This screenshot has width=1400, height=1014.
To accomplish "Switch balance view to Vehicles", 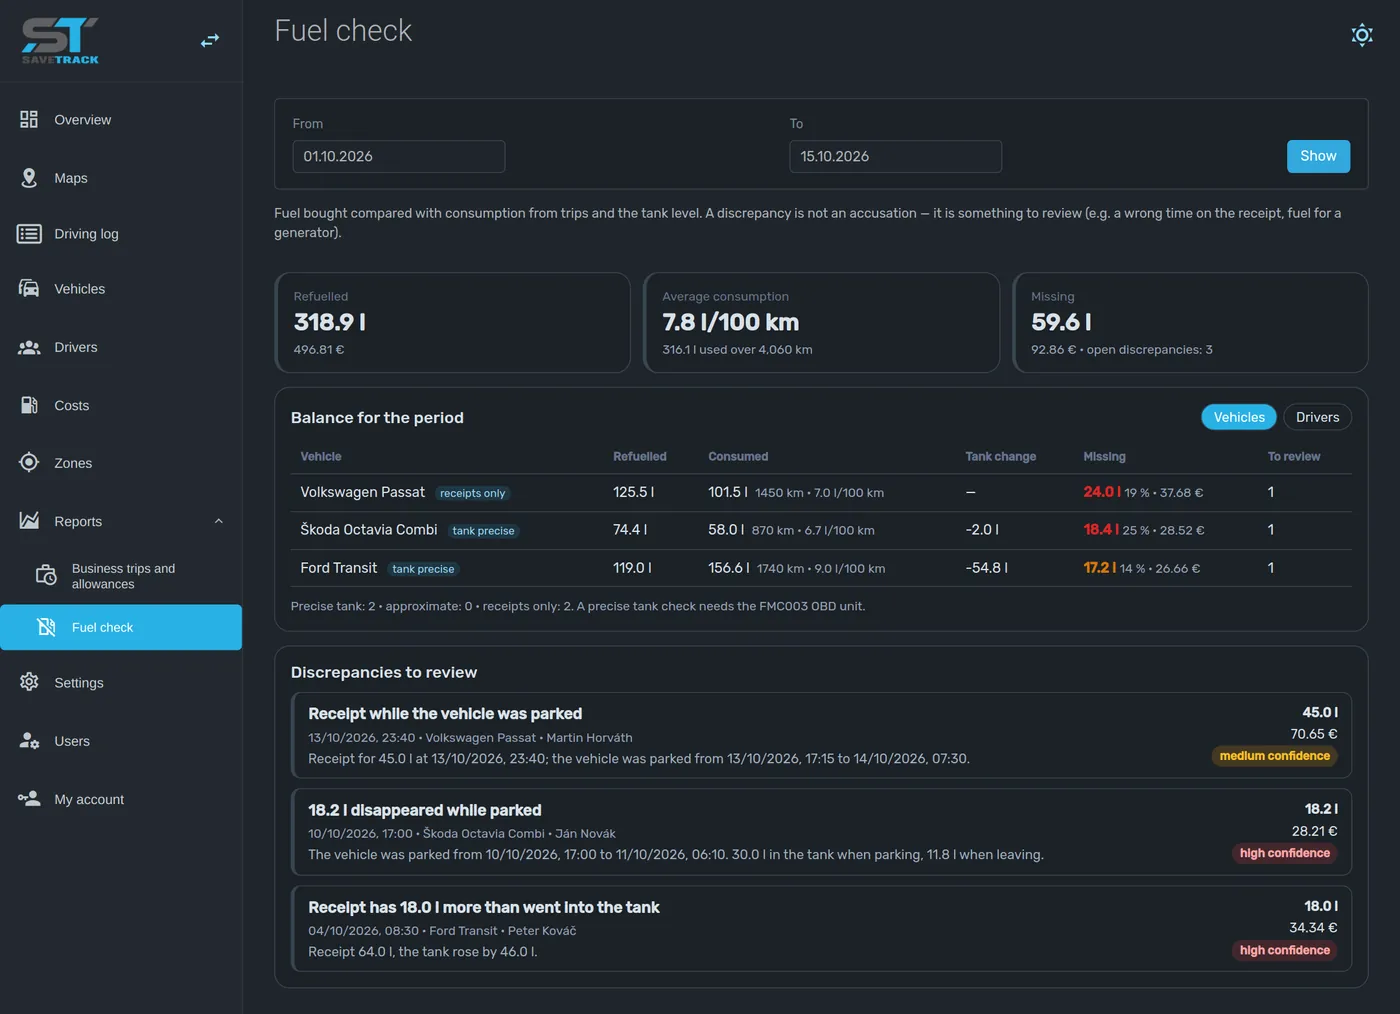I will (x=1239, y=418).
